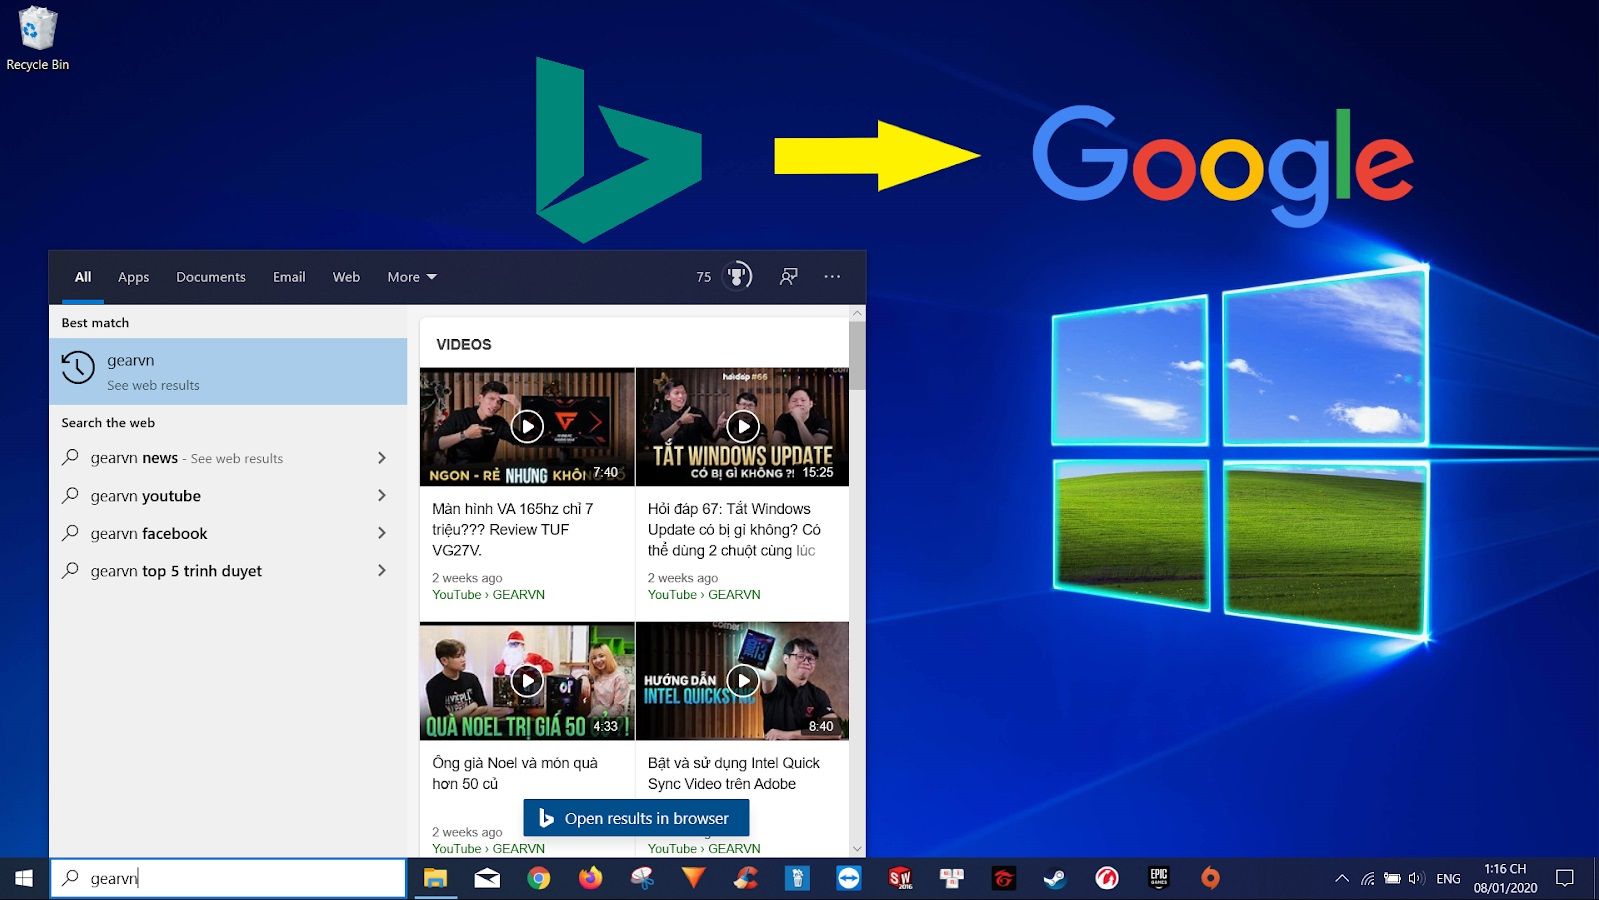Show hidden system tray icons
This screenshot has width=1599, height=900.
click(x=1342, y=878)
